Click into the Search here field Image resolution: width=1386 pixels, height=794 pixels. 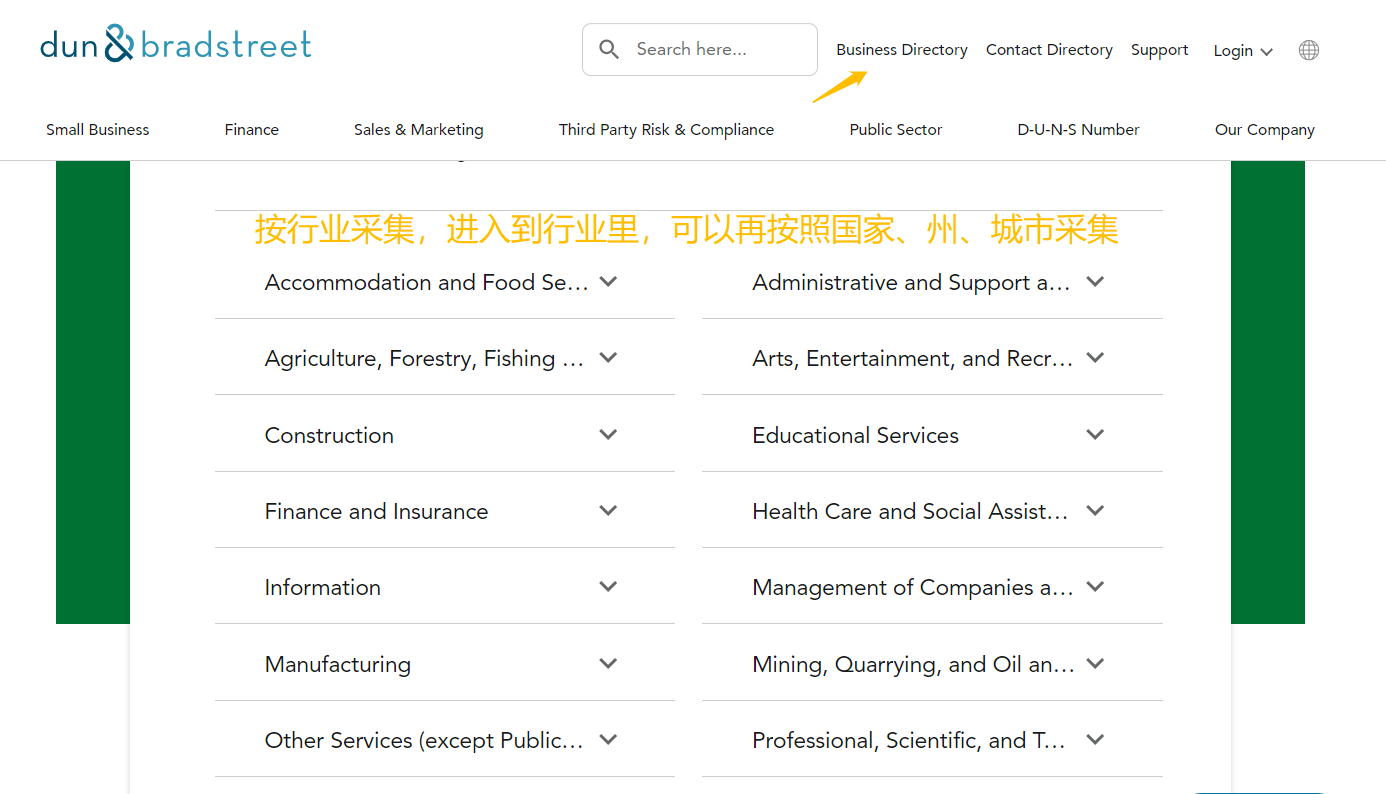(700, 49)
